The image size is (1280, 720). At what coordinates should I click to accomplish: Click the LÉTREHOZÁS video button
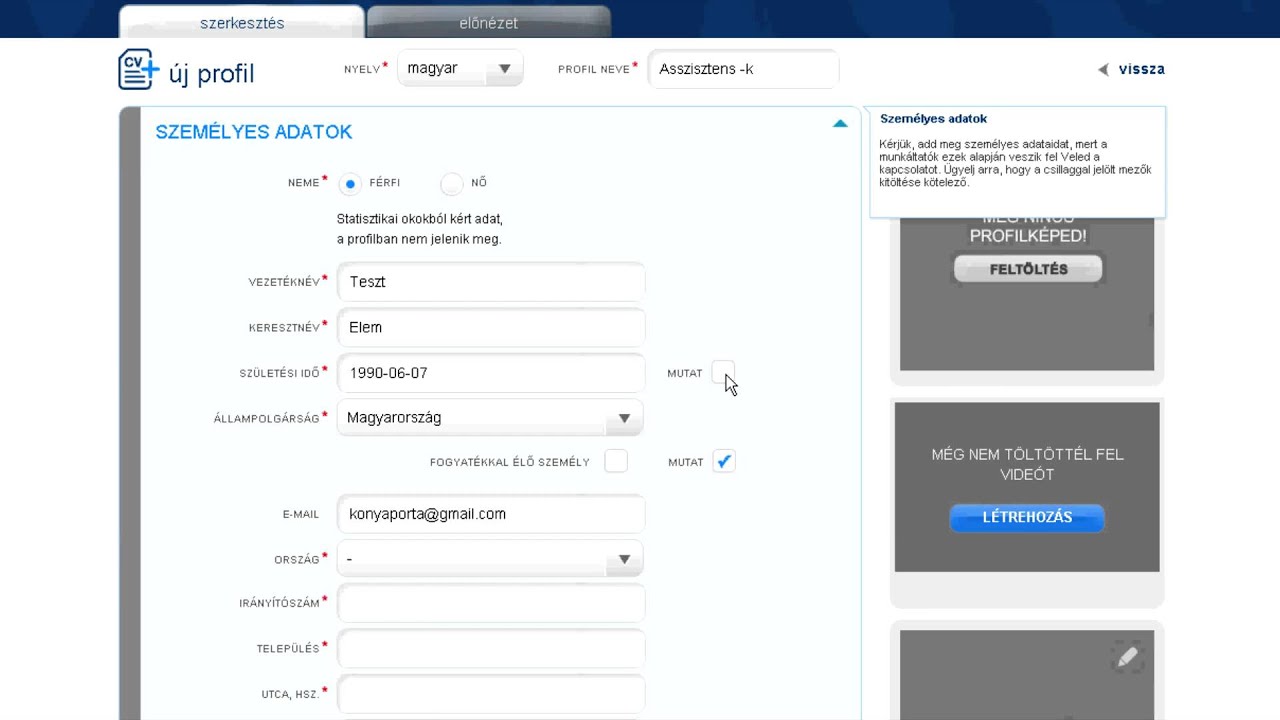(1027, 517)
